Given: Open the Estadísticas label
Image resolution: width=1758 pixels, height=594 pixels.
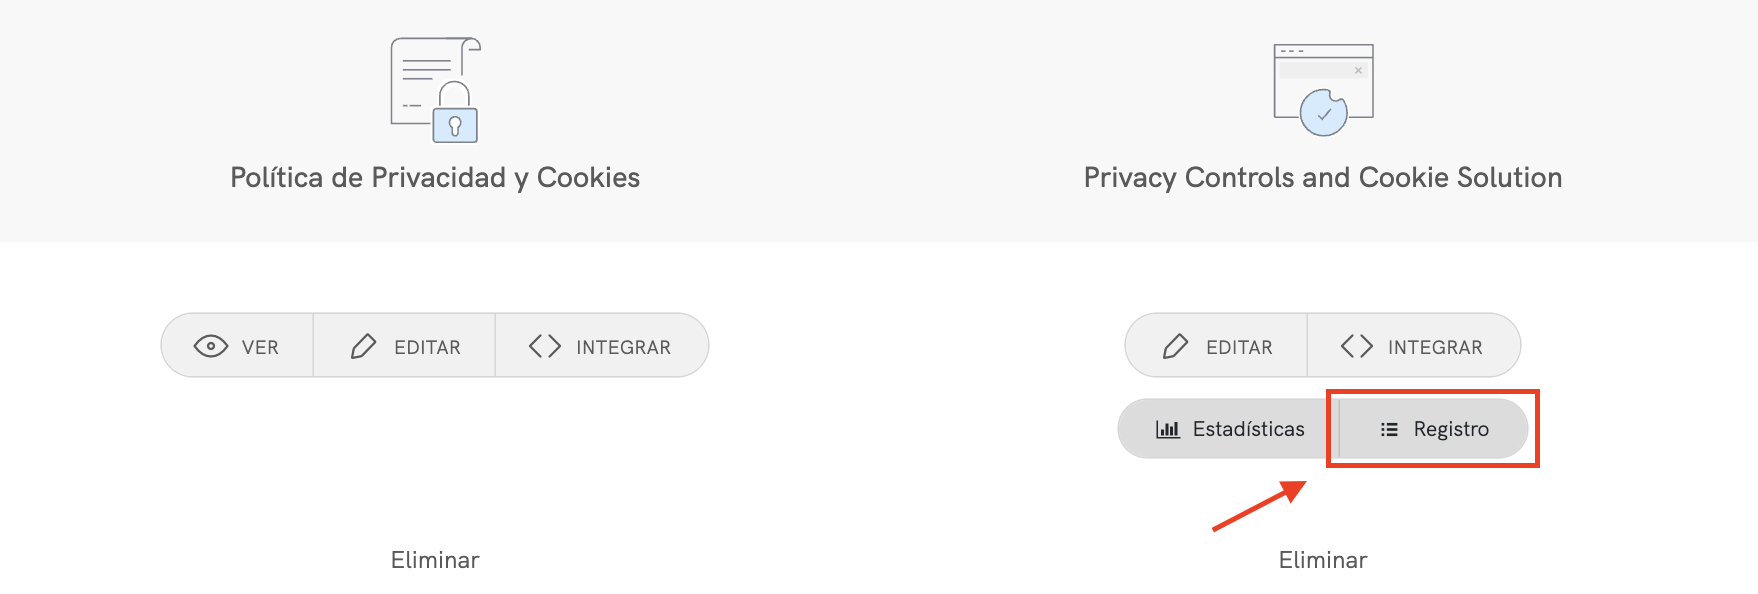Looking at the screenshot, I should point(1248,429).
